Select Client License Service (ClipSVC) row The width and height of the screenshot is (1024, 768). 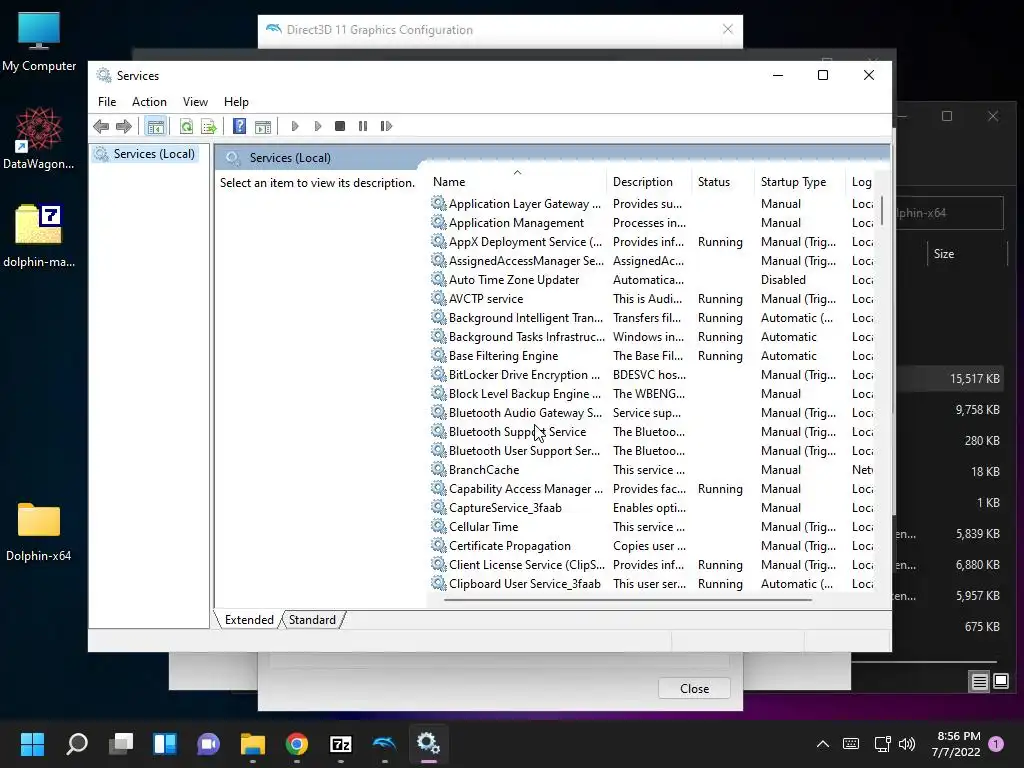[x=651, y=564]
